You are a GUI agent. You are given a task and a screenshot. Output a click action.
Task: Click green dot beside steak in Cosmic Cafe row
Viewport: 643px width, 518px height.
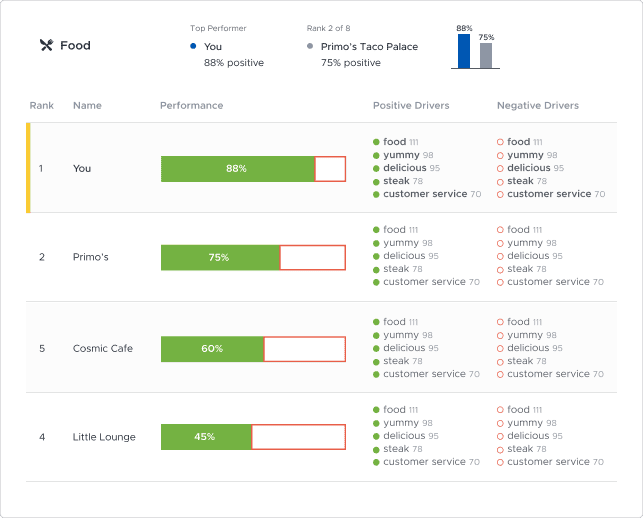[376, 361]
